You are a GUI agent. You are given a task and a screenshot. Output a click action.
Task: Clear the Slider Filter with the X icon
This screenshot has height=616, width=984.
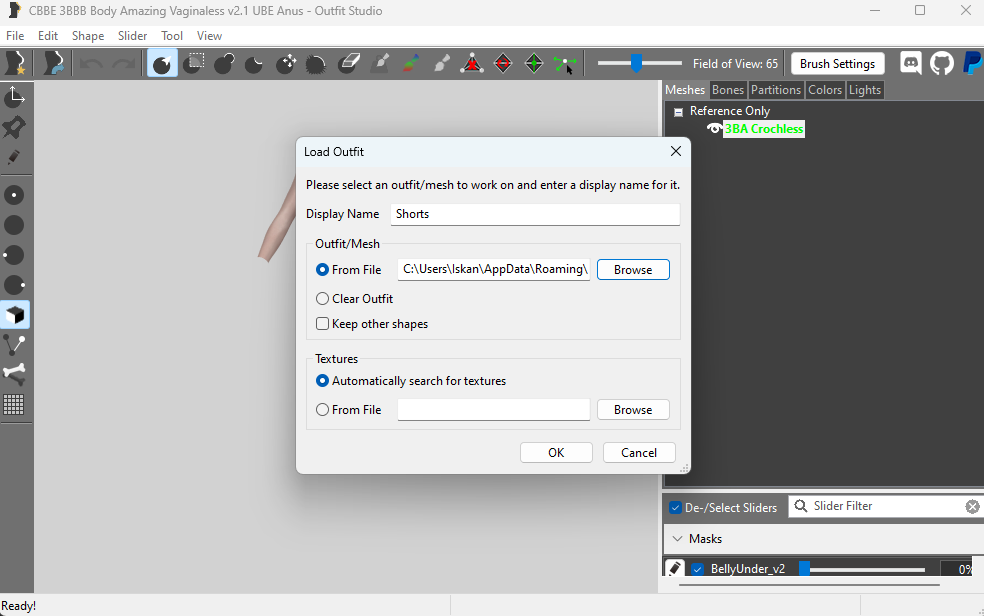(972, 506)
